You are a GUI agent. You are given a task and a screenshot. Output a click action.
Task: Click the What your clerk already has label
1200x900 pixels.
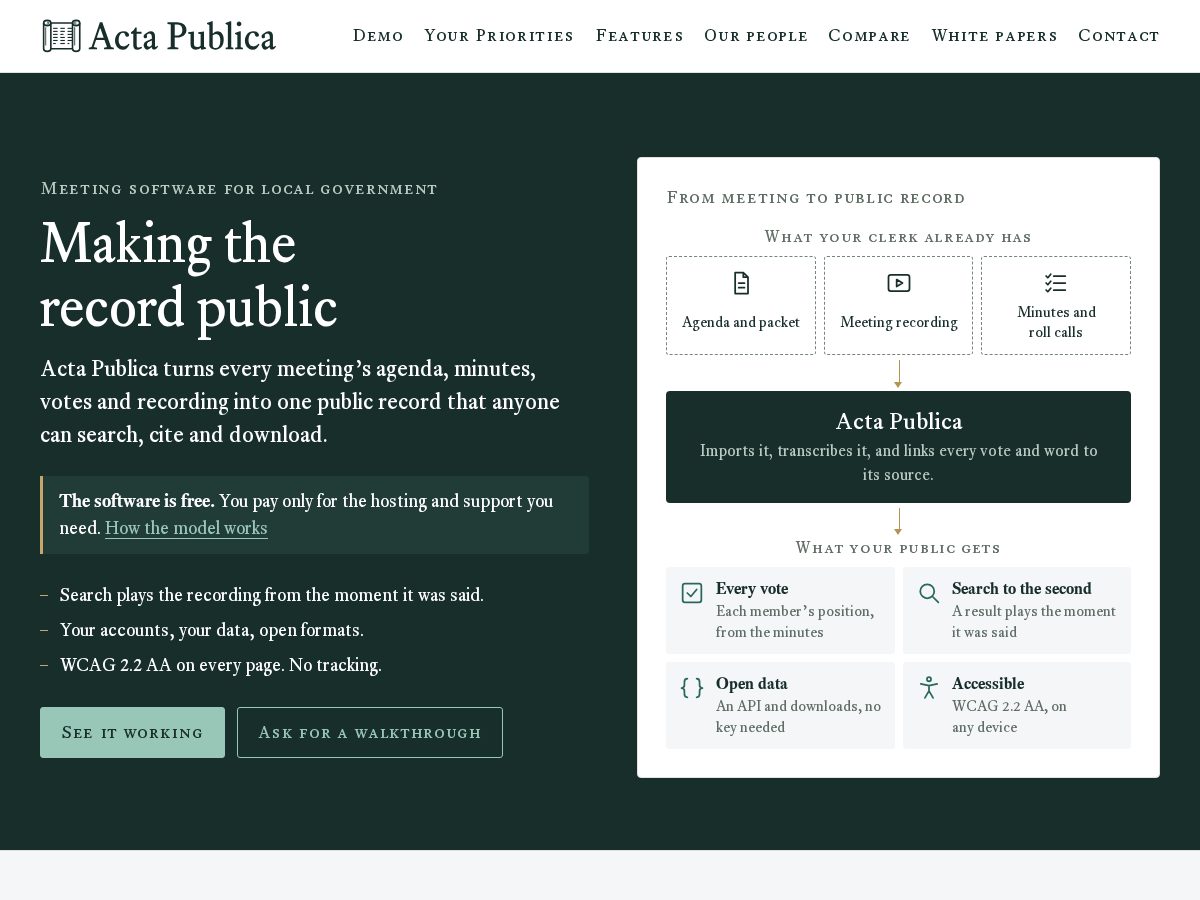(x=898, y=237)
